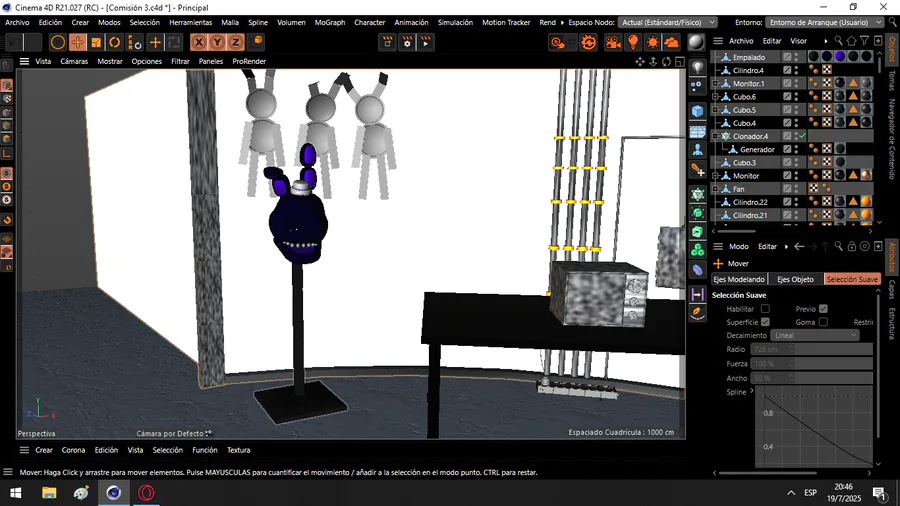Select the Rotate tool

[115, 42]
